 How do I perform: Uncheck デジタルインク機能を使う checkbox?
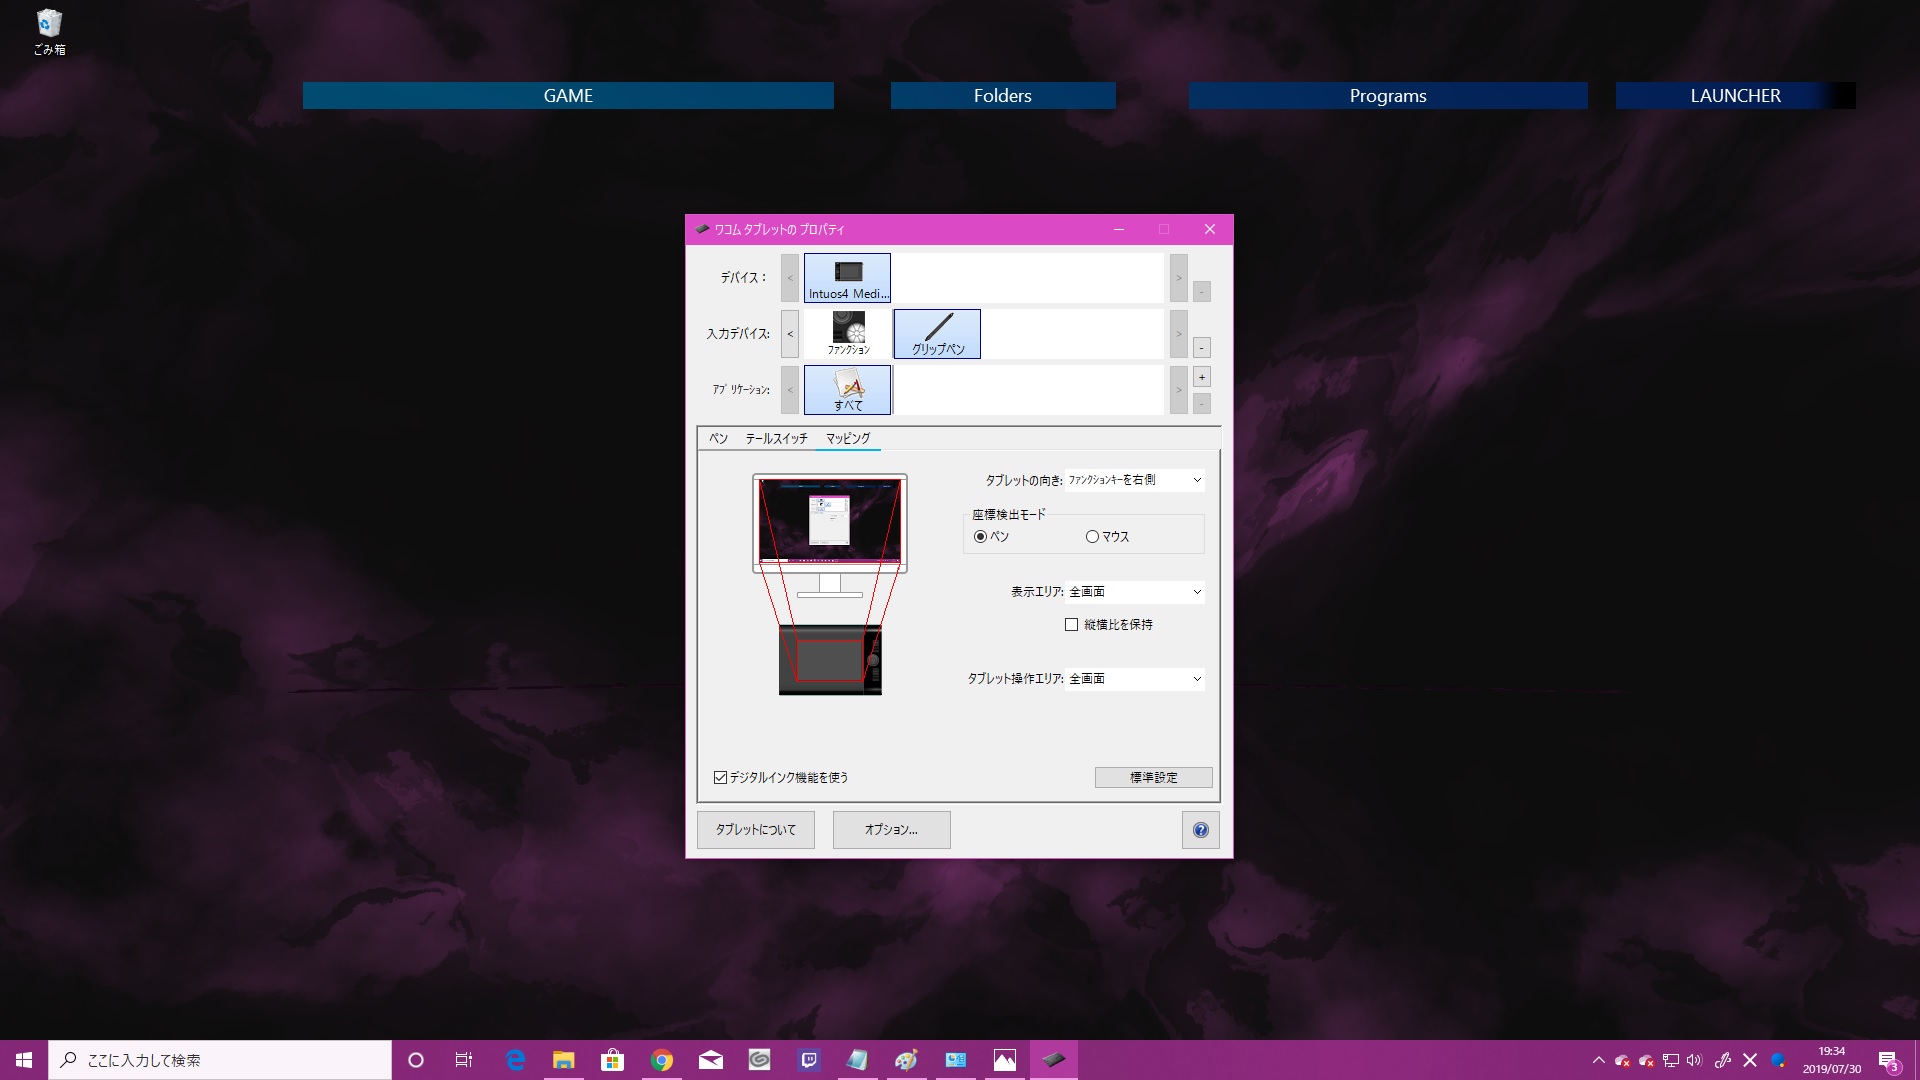coord(720,778)
